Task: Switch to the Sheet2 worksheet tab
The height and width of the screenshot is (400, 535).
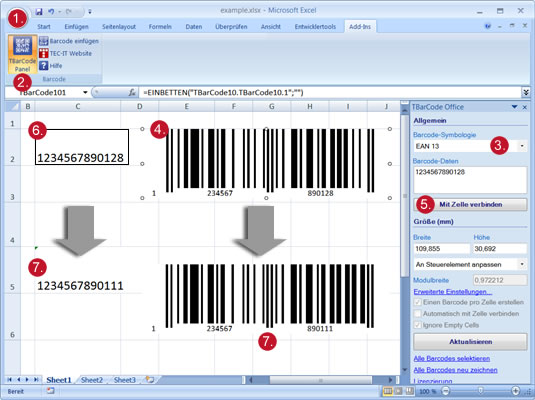Action: click(x=92, y=380)
